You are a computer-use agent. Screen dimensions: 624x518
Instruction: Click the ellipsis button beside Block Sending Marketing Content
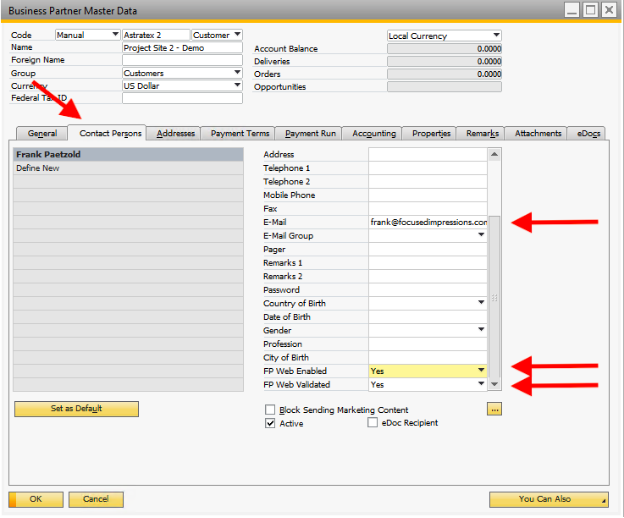(x=493, y=409)
